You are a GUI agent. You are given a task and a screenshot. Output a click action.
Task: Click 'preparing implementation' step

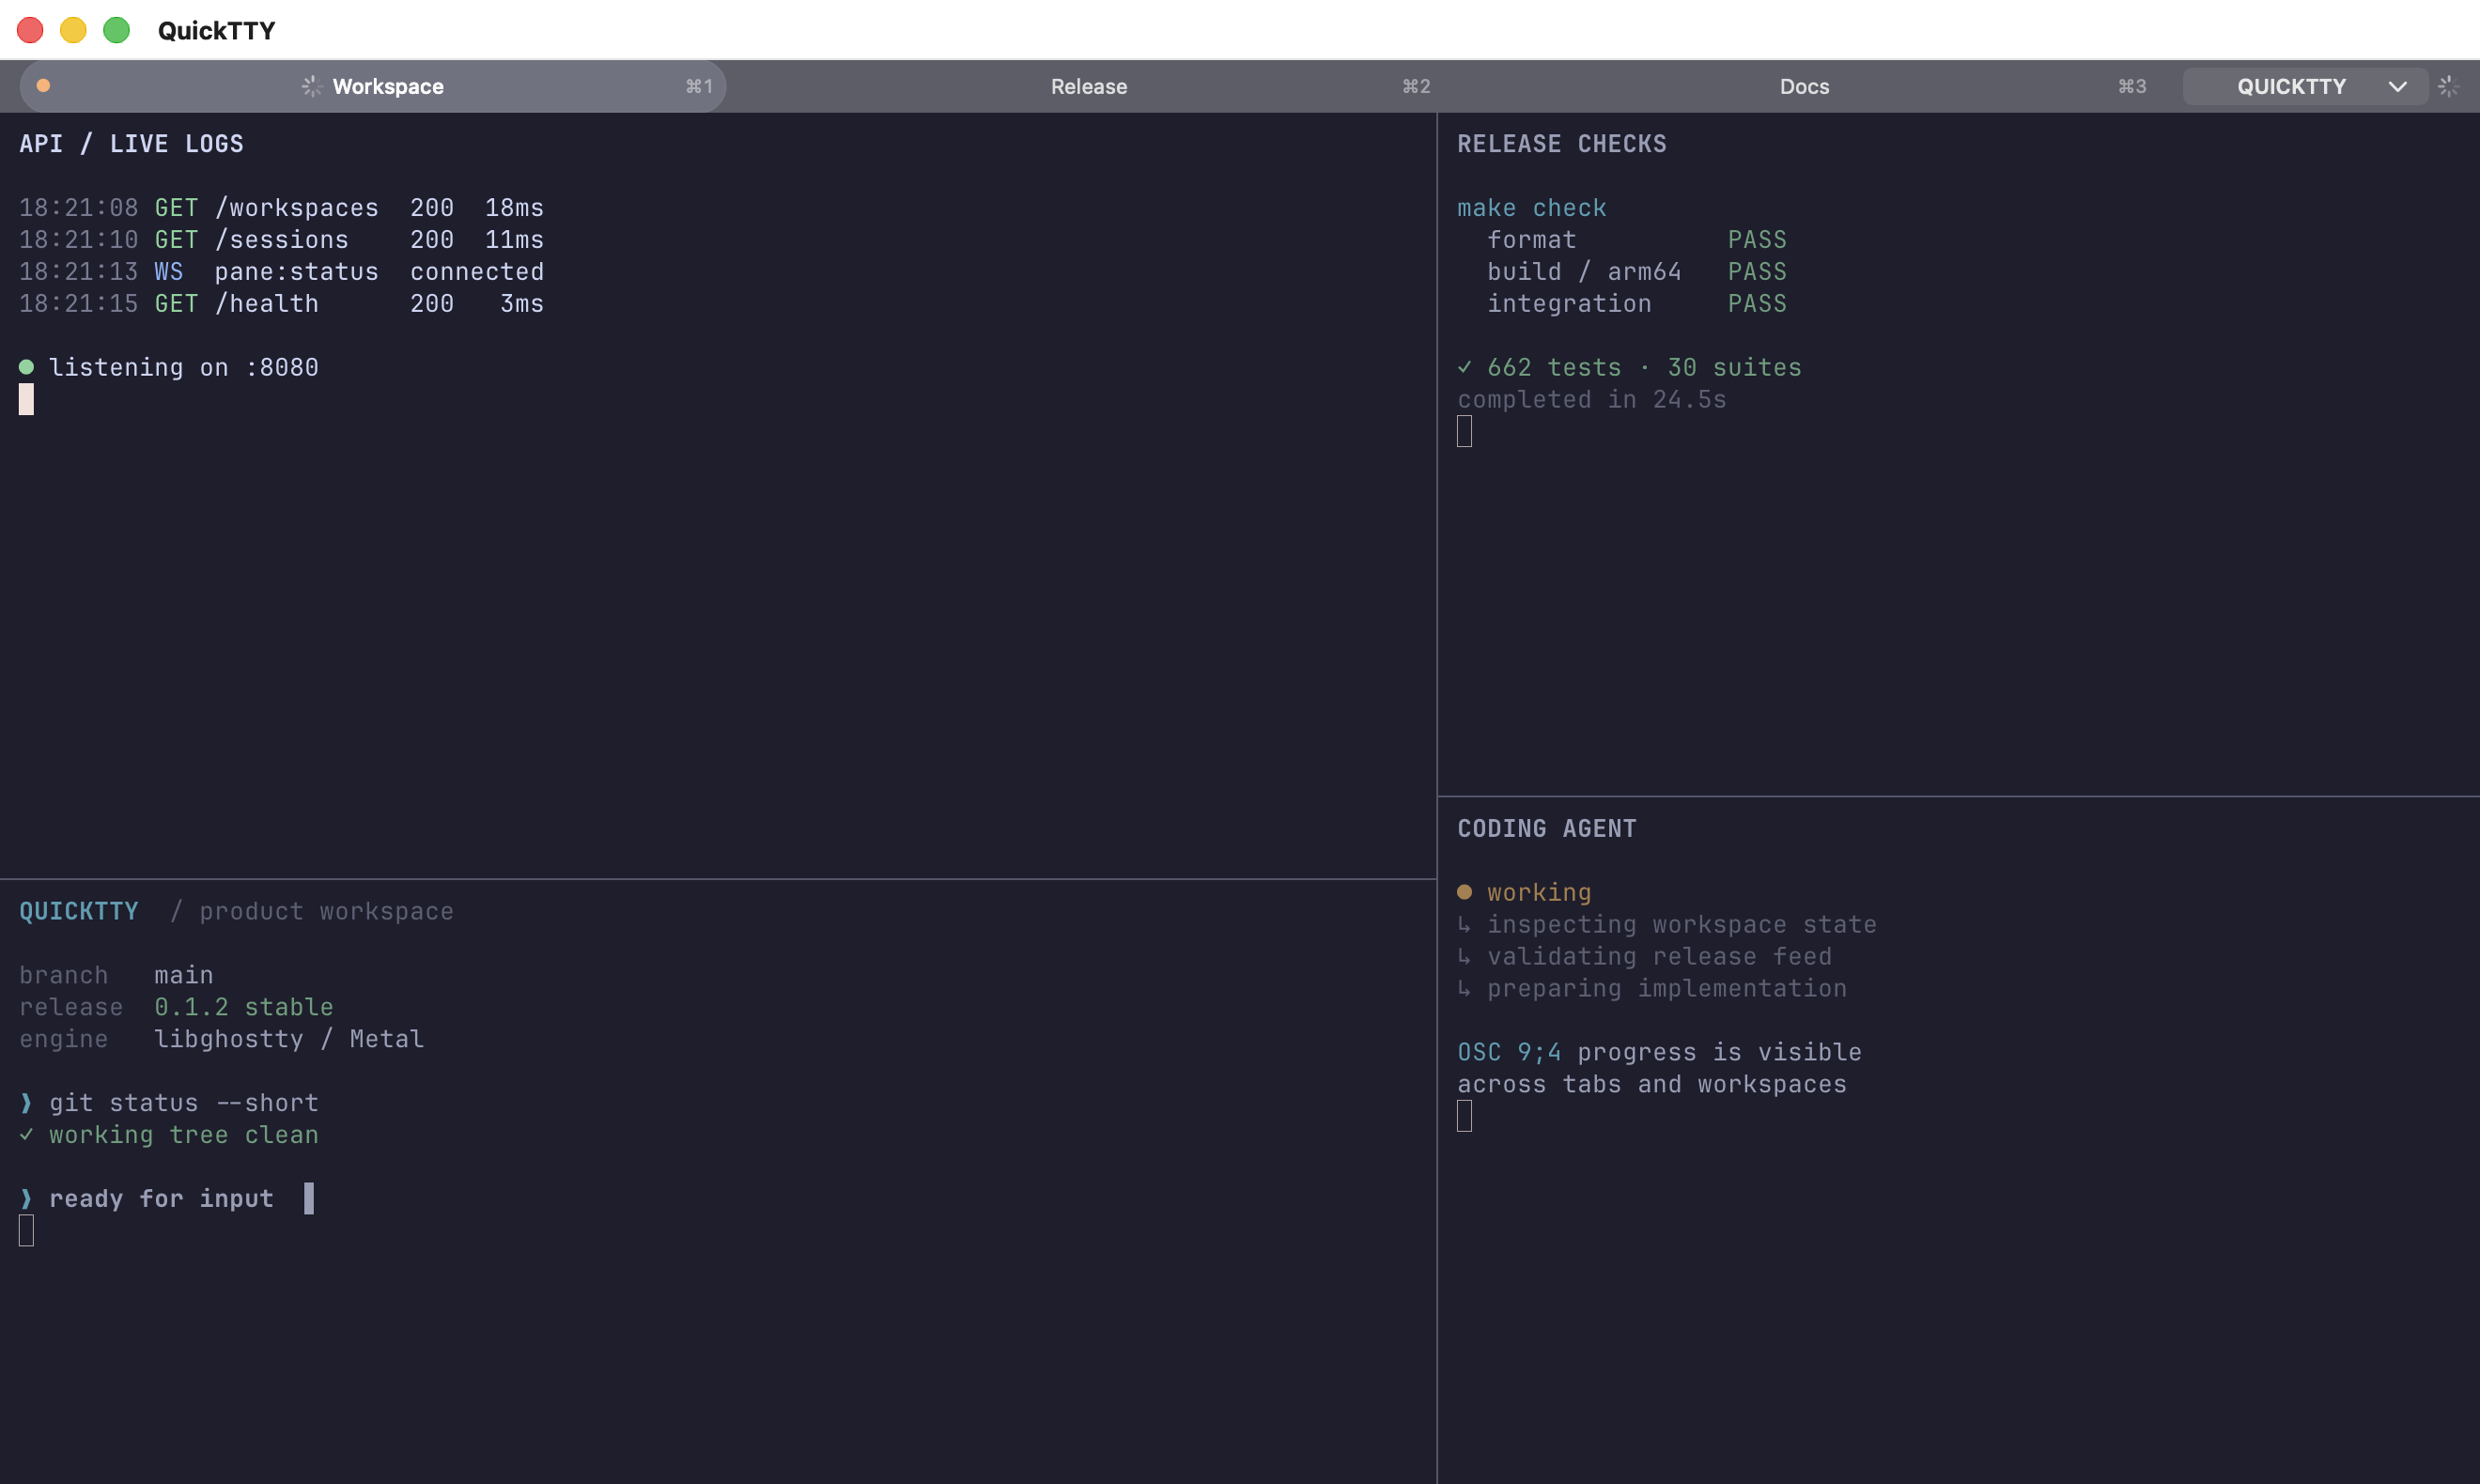[1667, 989]
